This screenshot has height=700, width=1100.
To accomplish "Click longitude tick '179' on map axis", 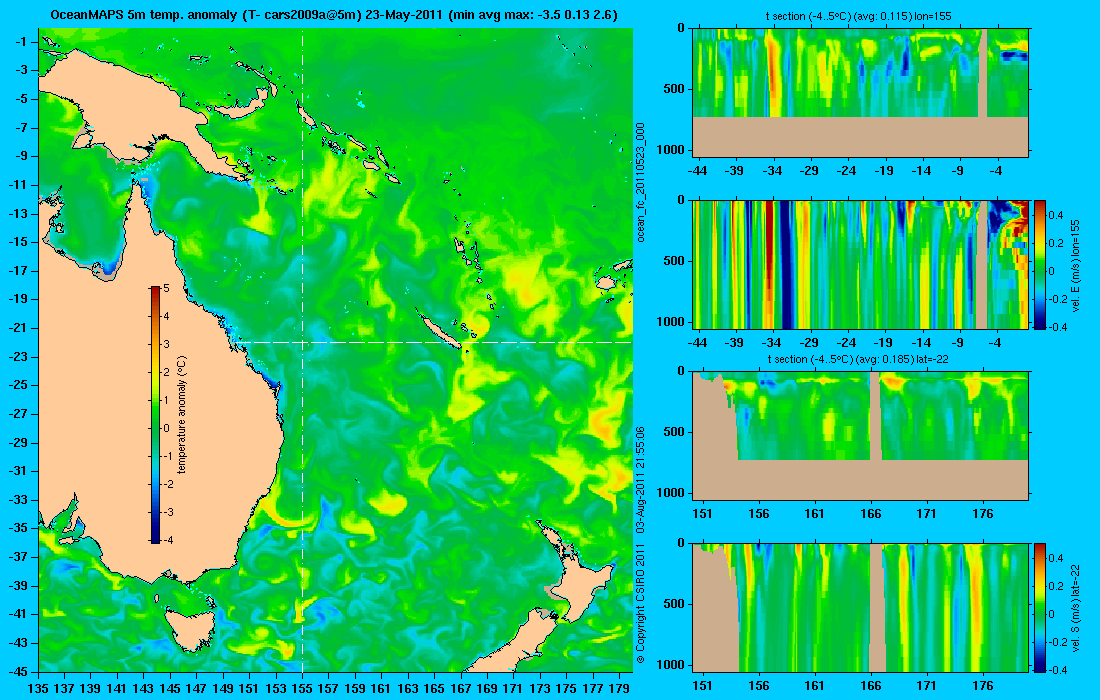I will point(619,689).
